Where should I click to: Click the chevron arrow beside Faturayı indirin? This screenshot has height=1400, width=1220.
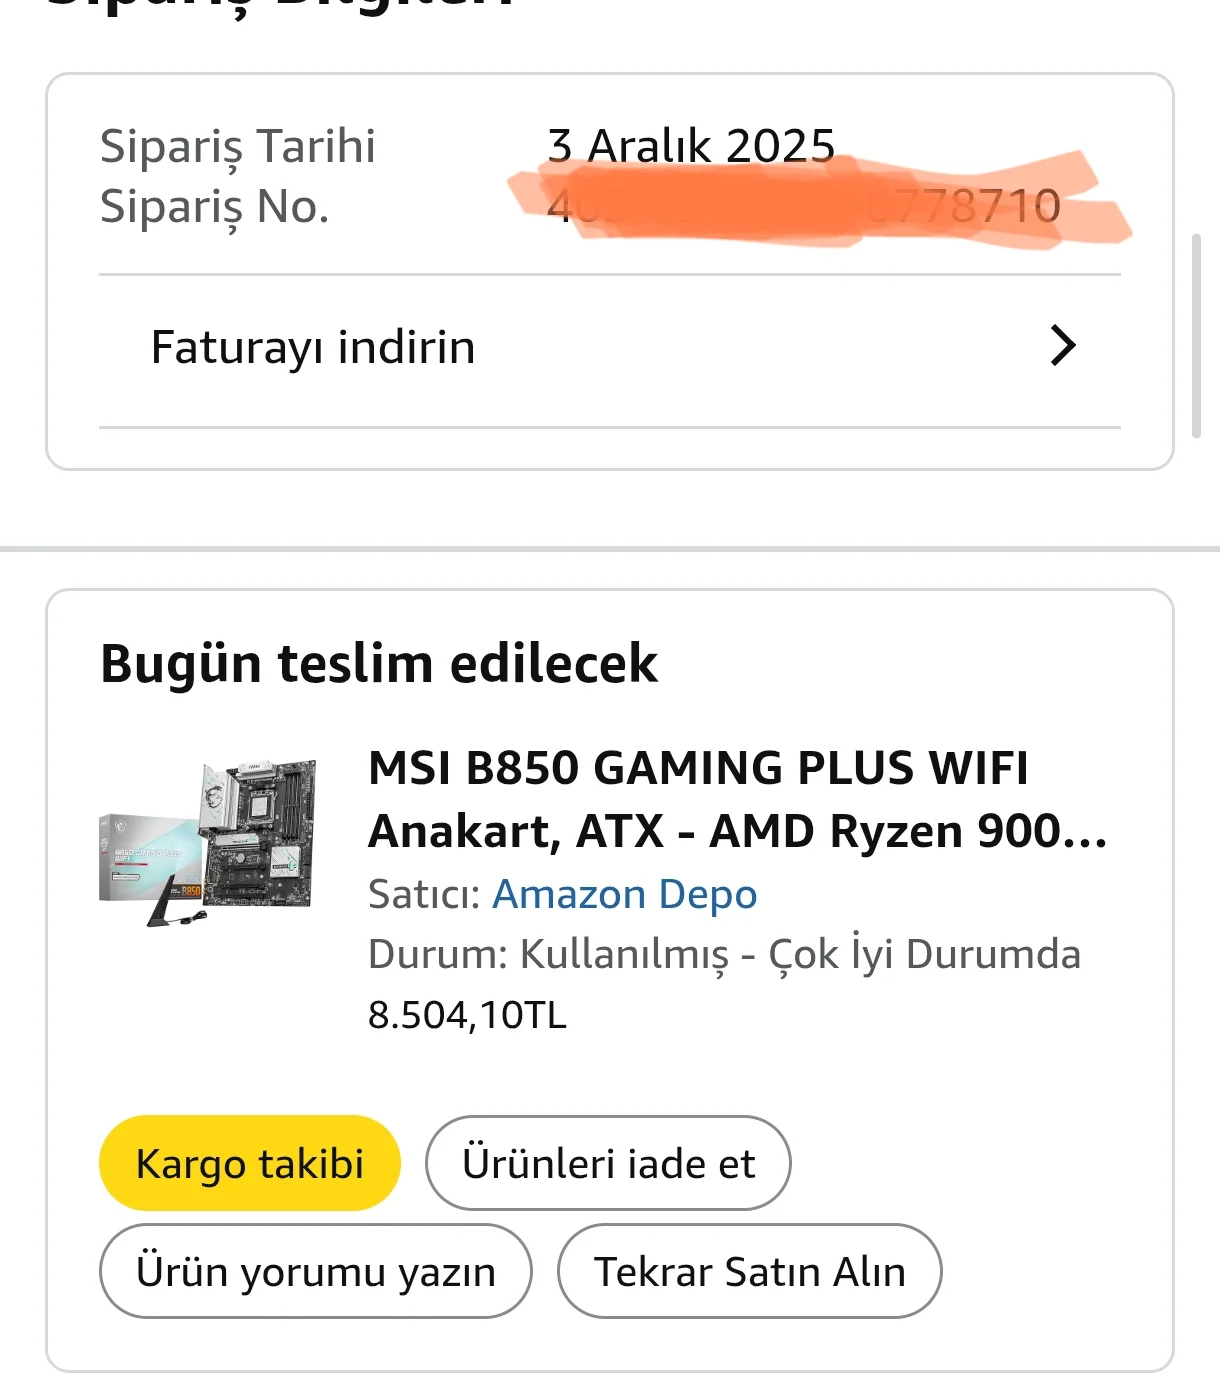[1063, 346]
